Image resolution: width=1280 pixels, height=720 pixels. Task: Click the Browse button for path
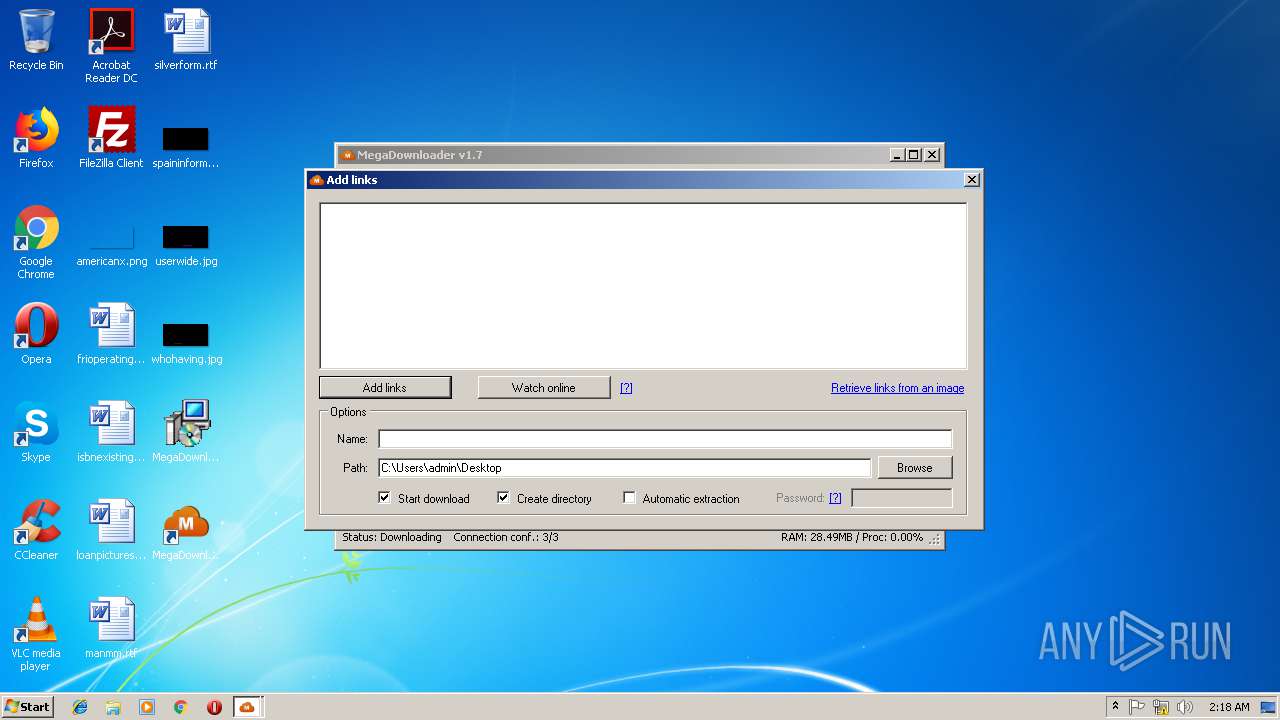pos(914,467)
